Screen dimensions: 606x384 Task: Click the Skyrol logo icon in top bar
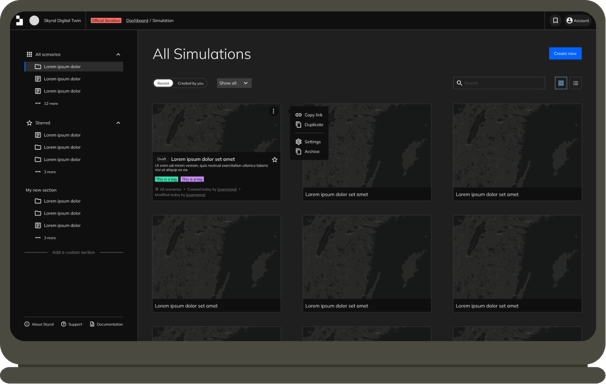[19, 20]
